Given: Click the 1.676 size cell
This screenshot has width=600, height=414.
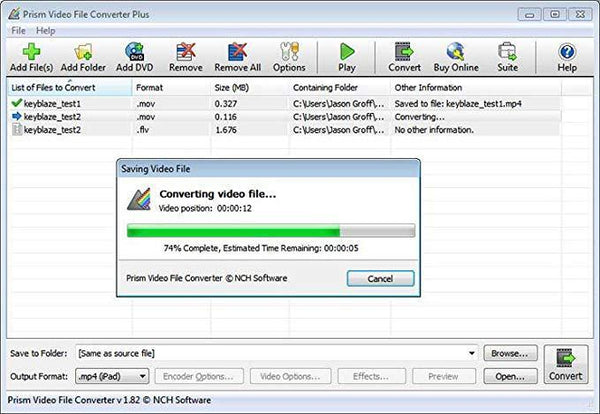Looking at the screenshot, I should click(226, 130).
